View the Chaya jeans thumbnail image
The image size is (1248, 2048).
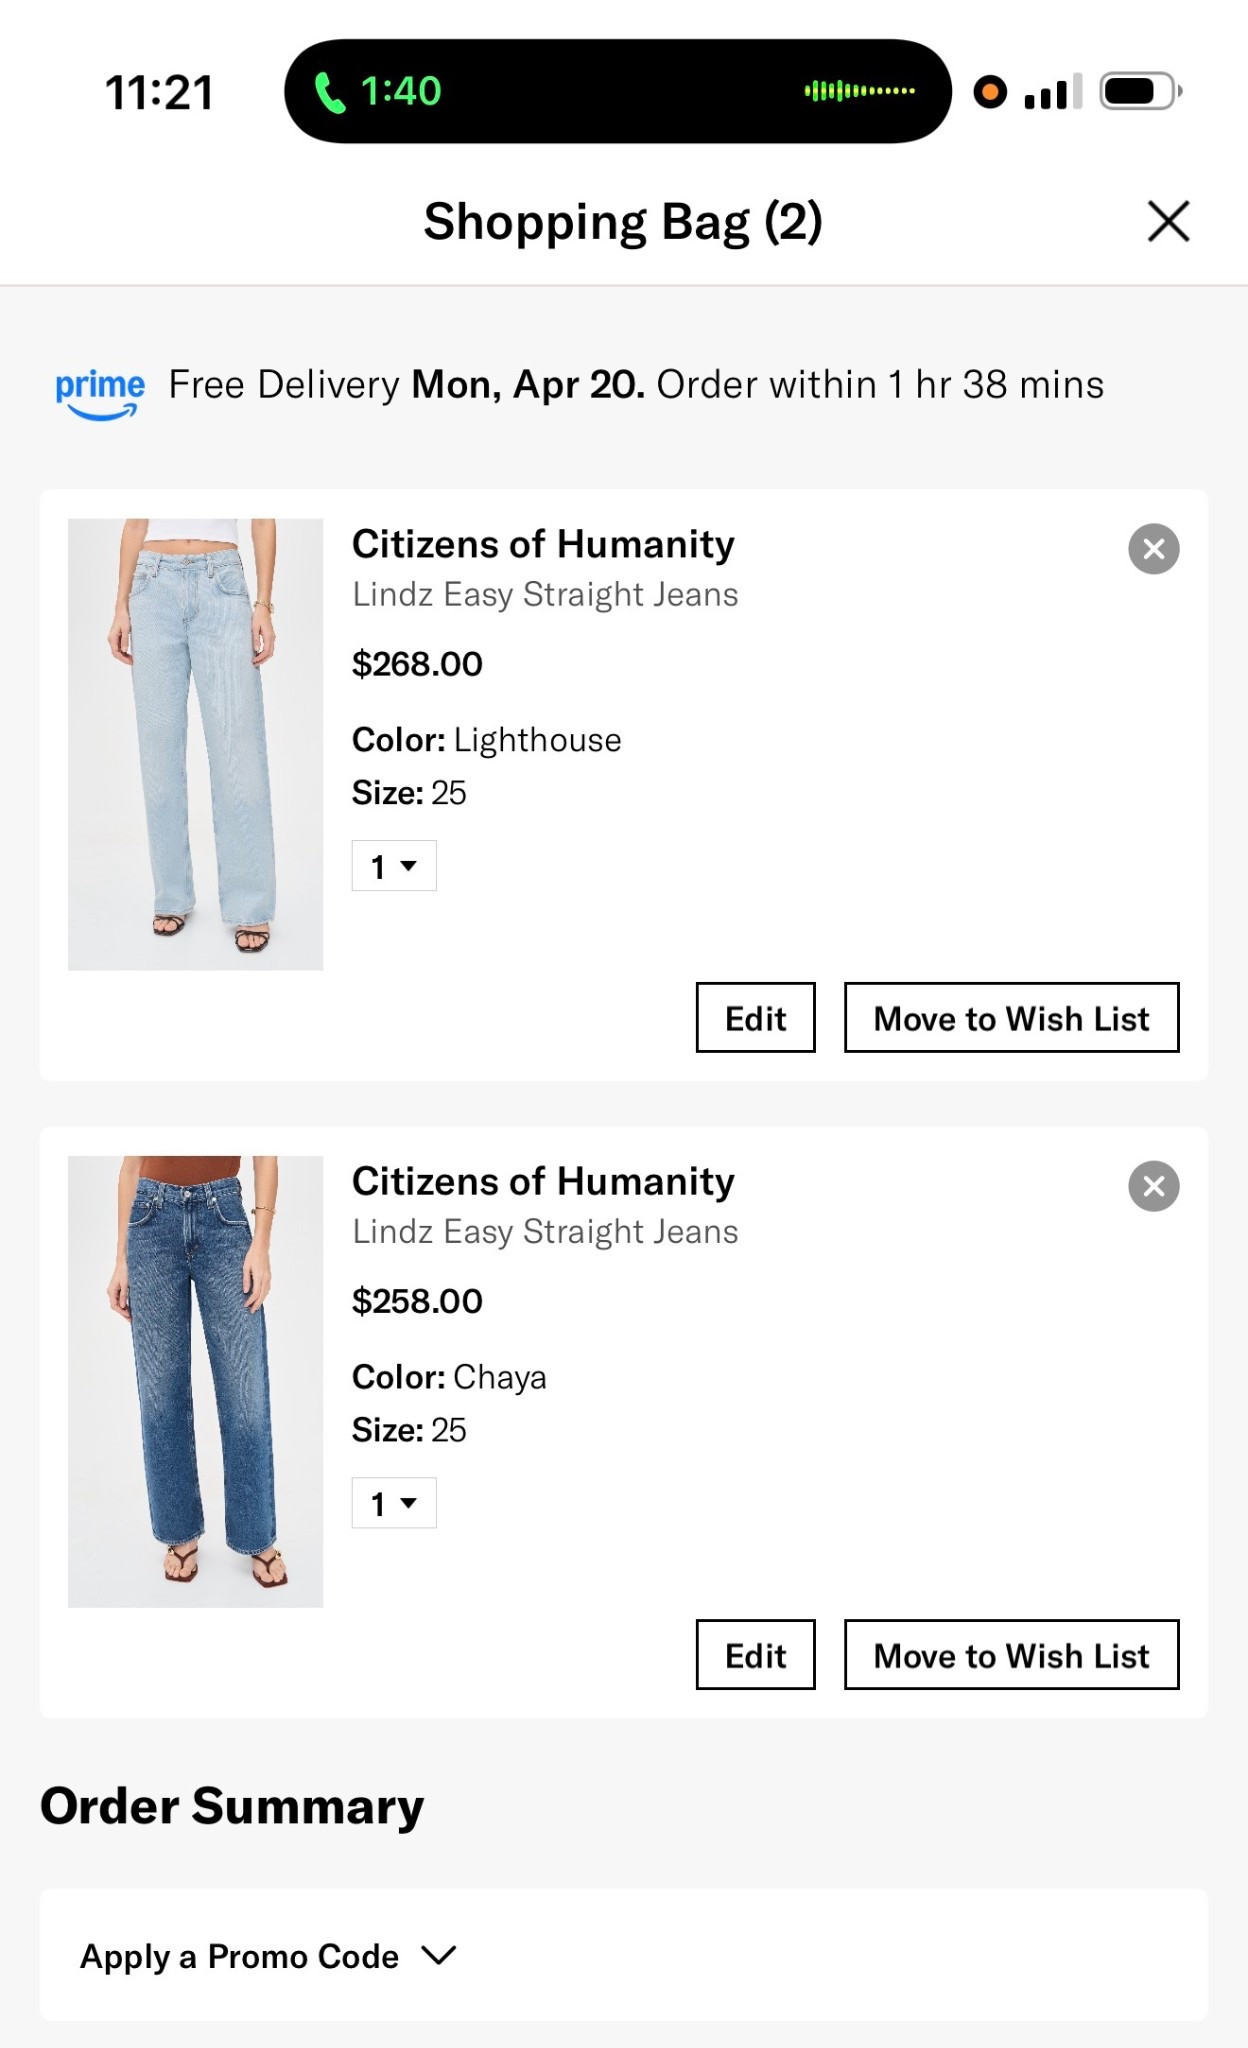(196, 1380)
